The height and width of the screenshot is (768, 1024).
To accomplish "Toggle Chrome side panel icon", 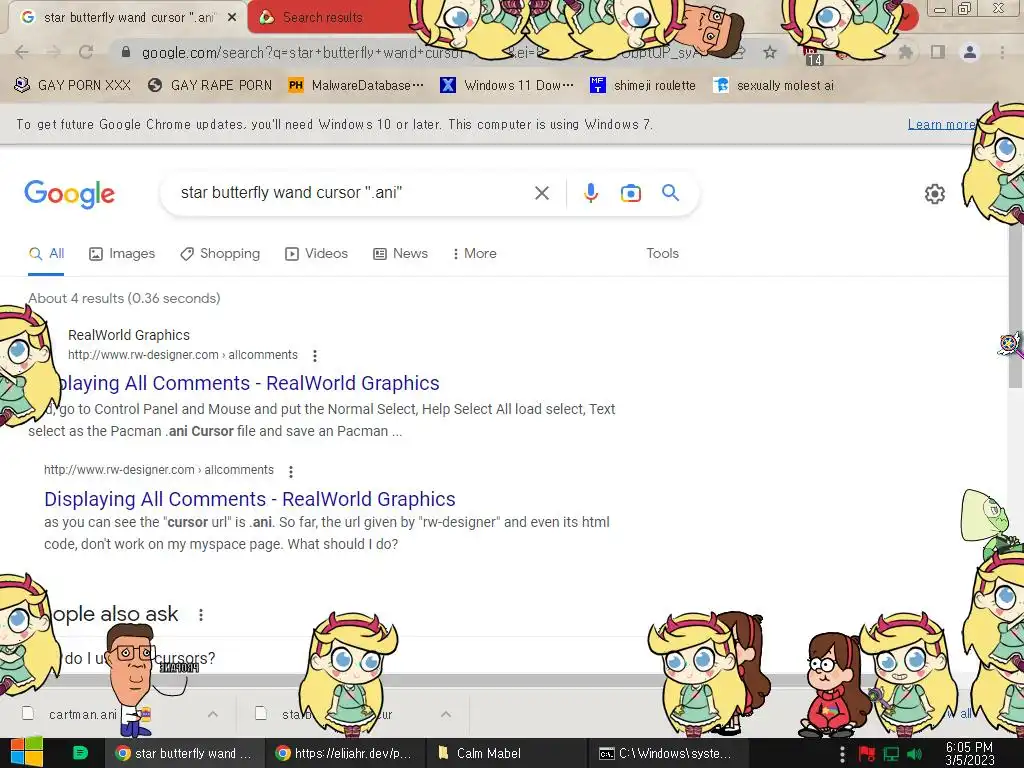I will pos(938,52).
